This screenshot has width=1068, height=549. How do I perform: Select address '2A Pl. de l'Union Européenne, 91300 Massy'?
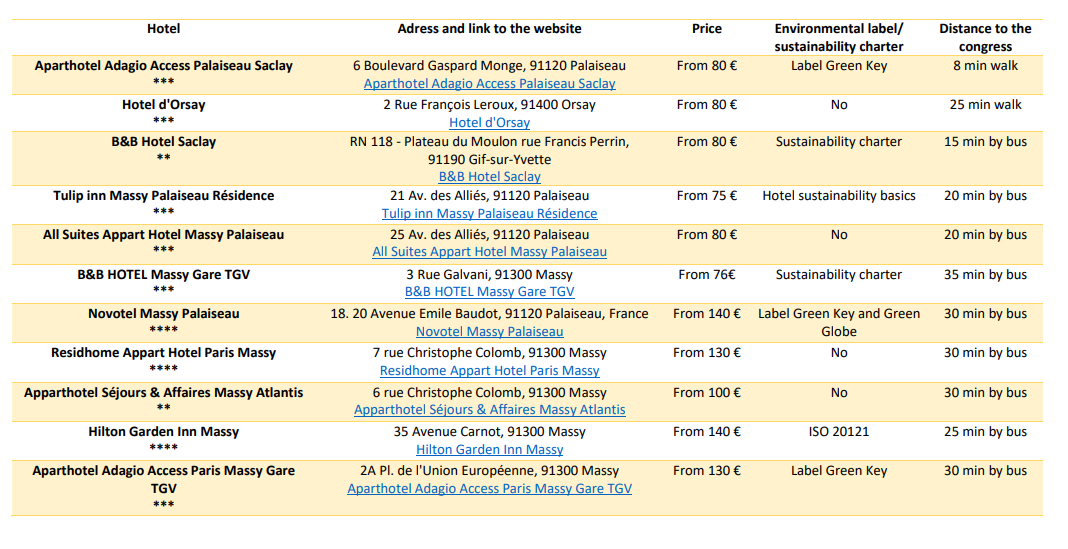coord(489,471)
